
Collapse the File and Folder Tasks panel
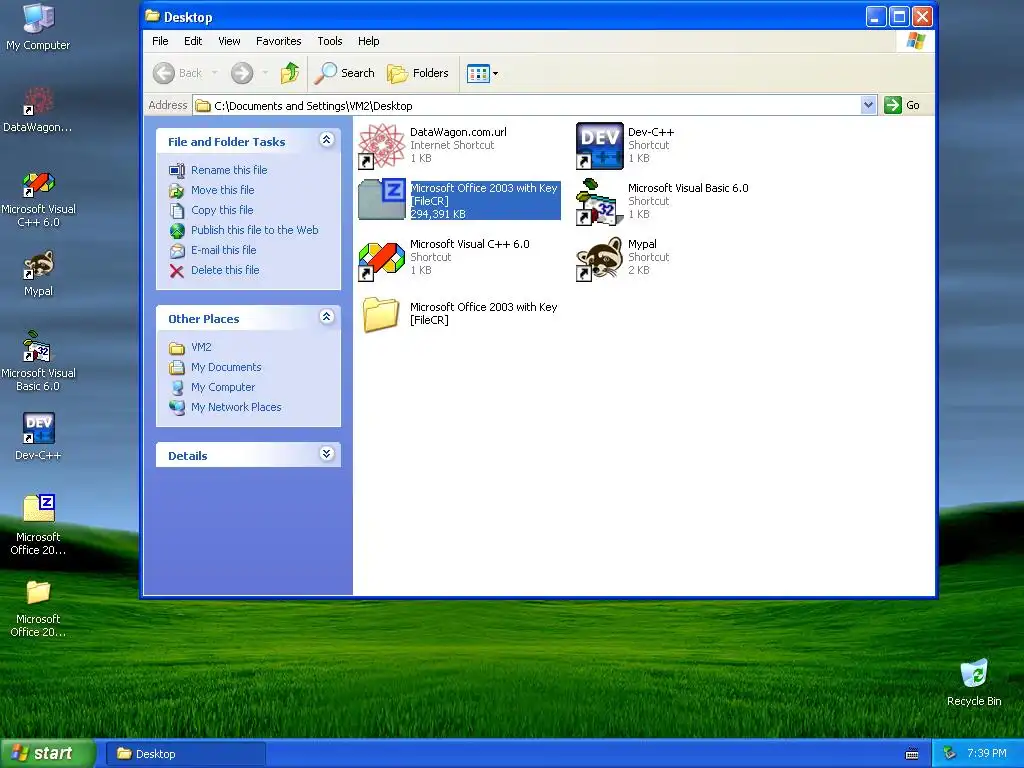click(327, 140)
